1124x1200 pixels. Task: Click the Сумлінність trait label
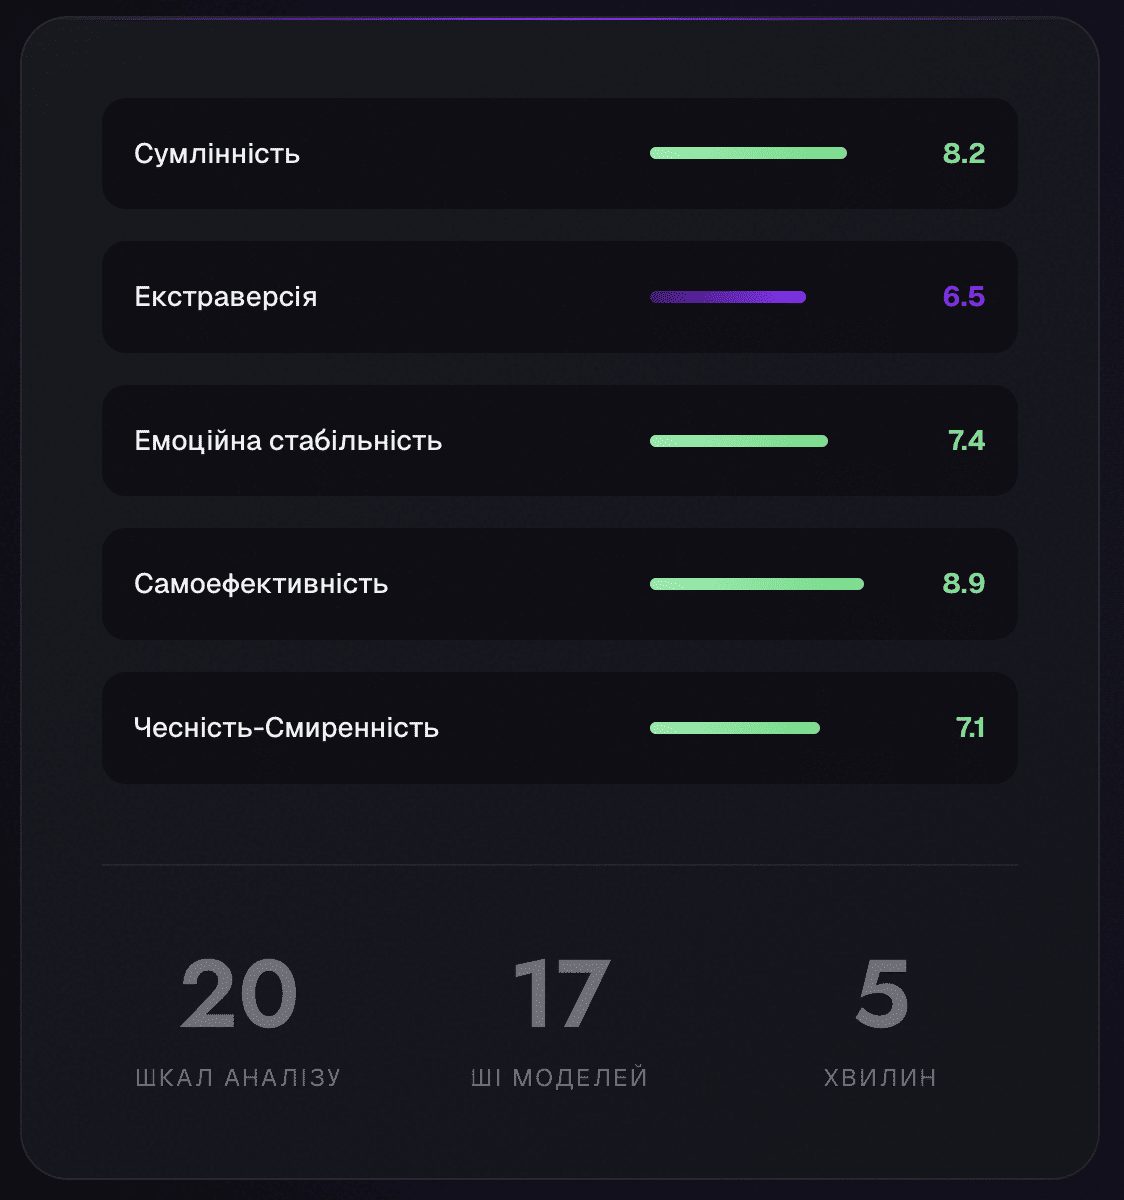pos(217,154)
